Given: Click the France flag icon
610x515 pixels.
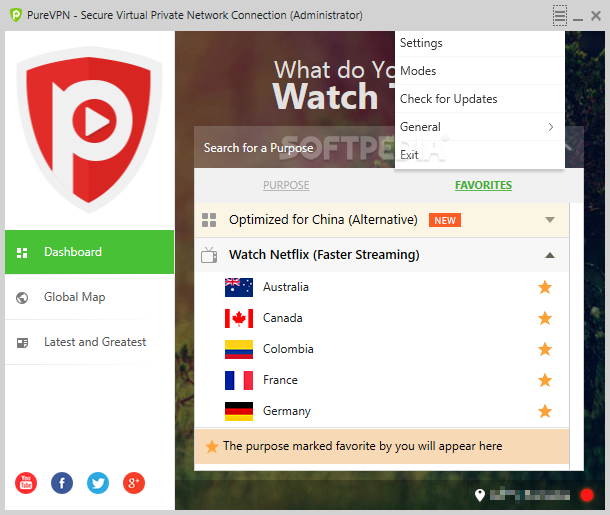Looking at the screenshot, I should tap(239, 380).
